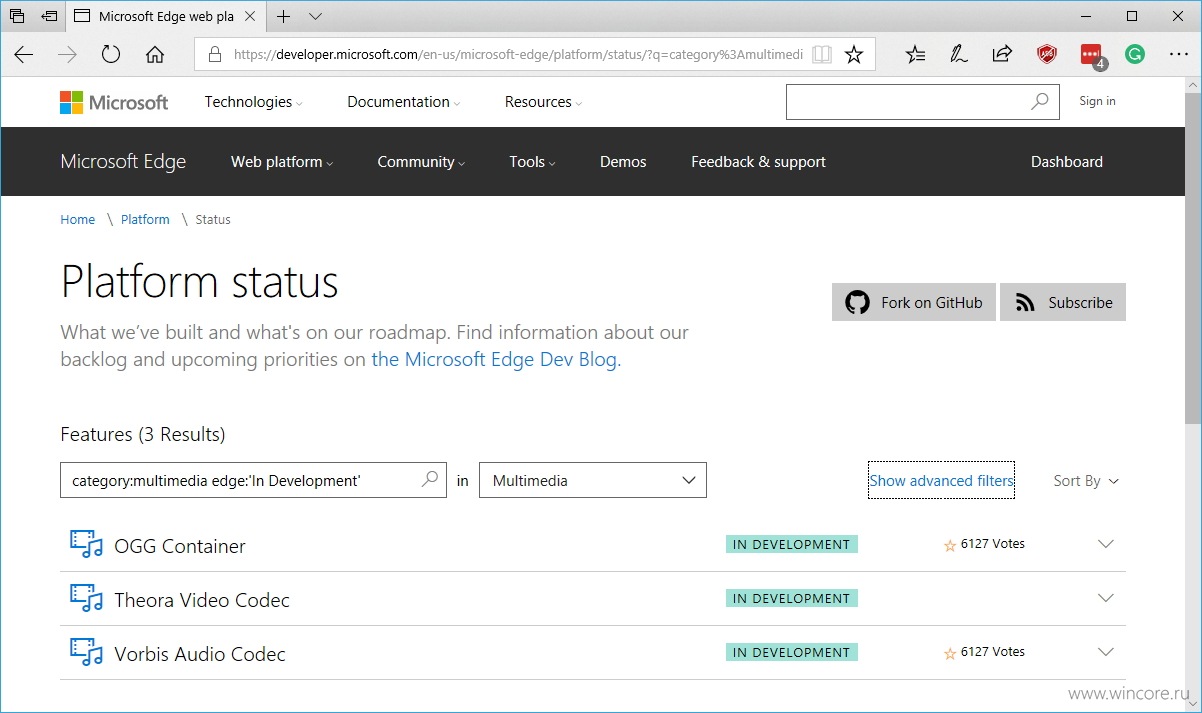Open the browser Settings and more menu
Viewport: 1202px width, 713px height.
click(x=1177, y=55)
